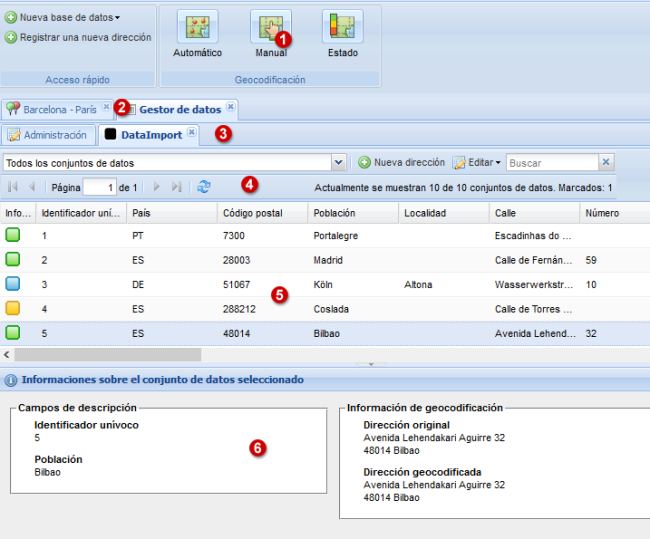Sort by Identificador unívoco column
The width and height of the screenshot is (650, 539).
pos(81,213)
